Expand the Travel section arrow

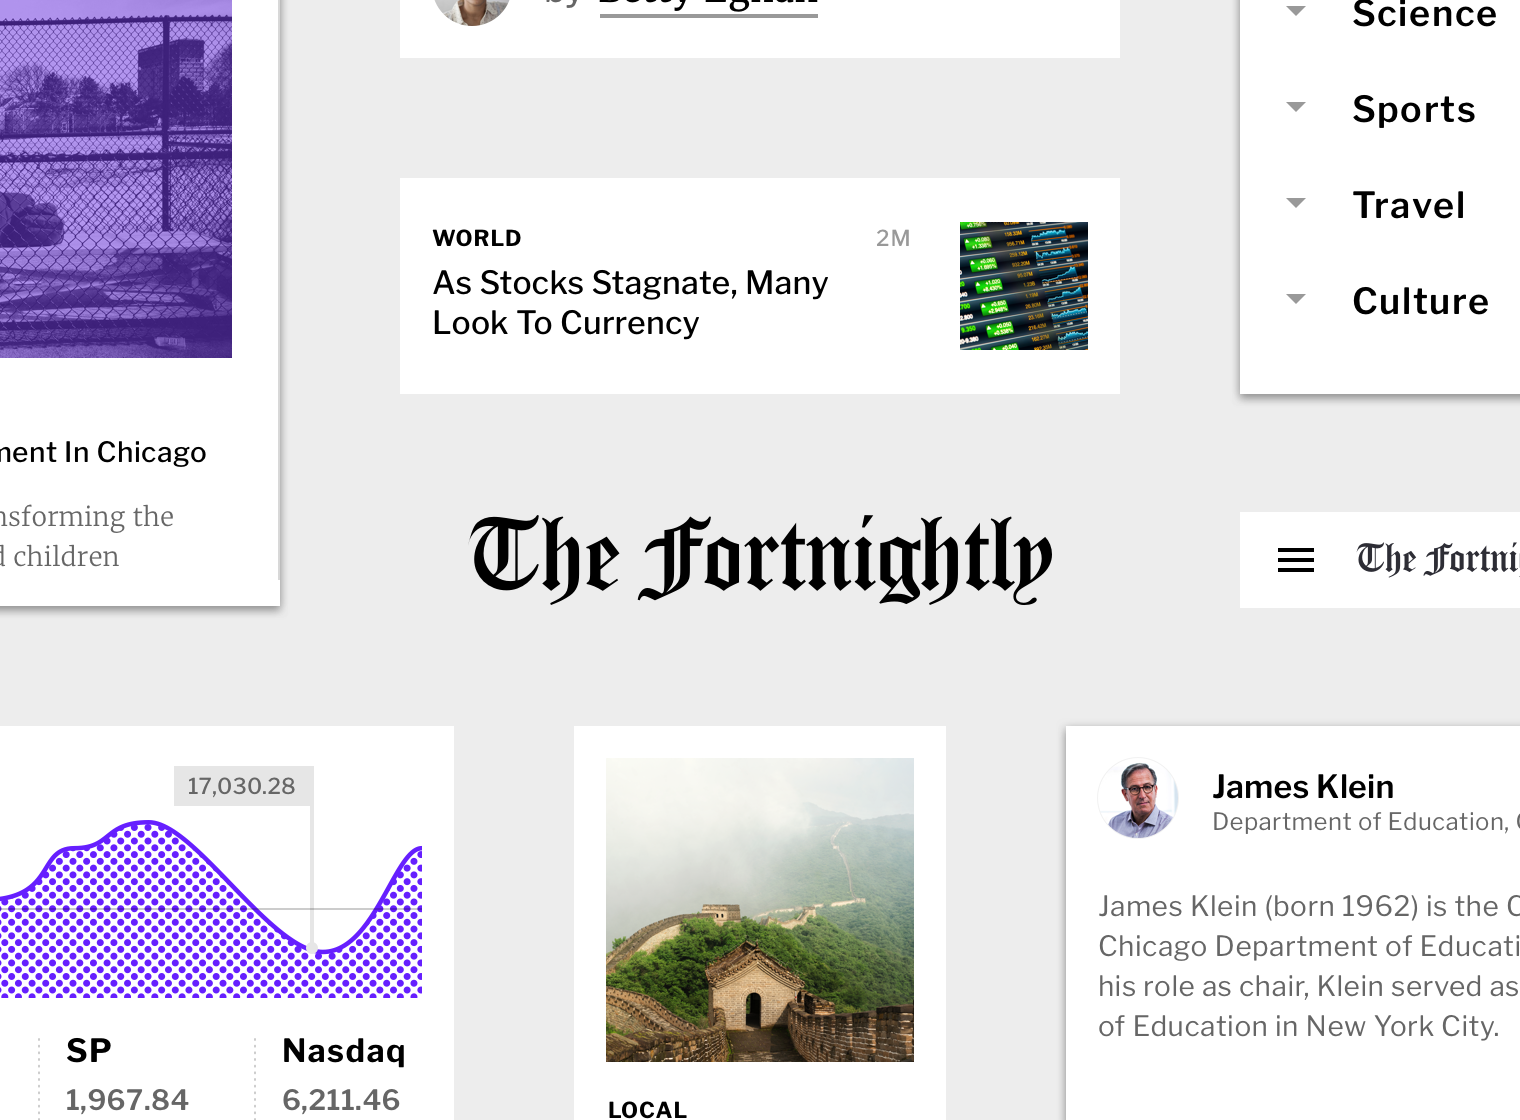[x=1295, y=203]
